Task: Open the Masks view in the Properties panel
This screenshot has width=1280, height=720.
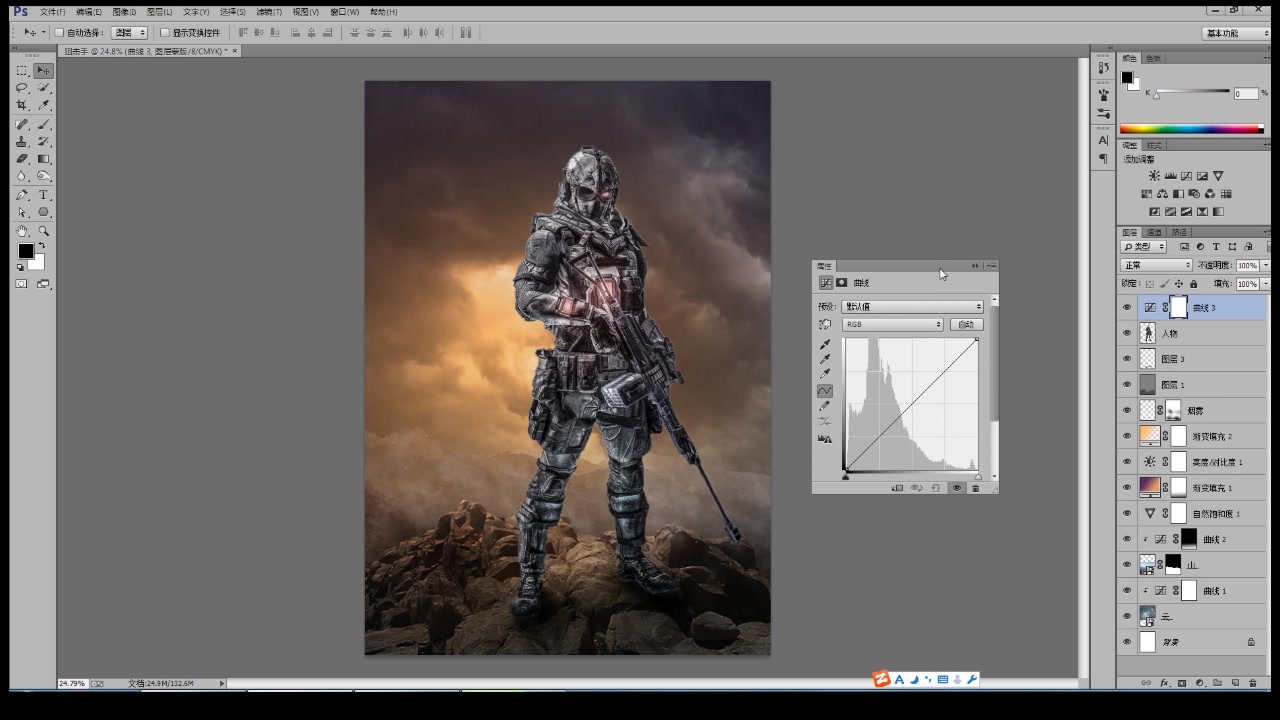Action: (842, 283)
